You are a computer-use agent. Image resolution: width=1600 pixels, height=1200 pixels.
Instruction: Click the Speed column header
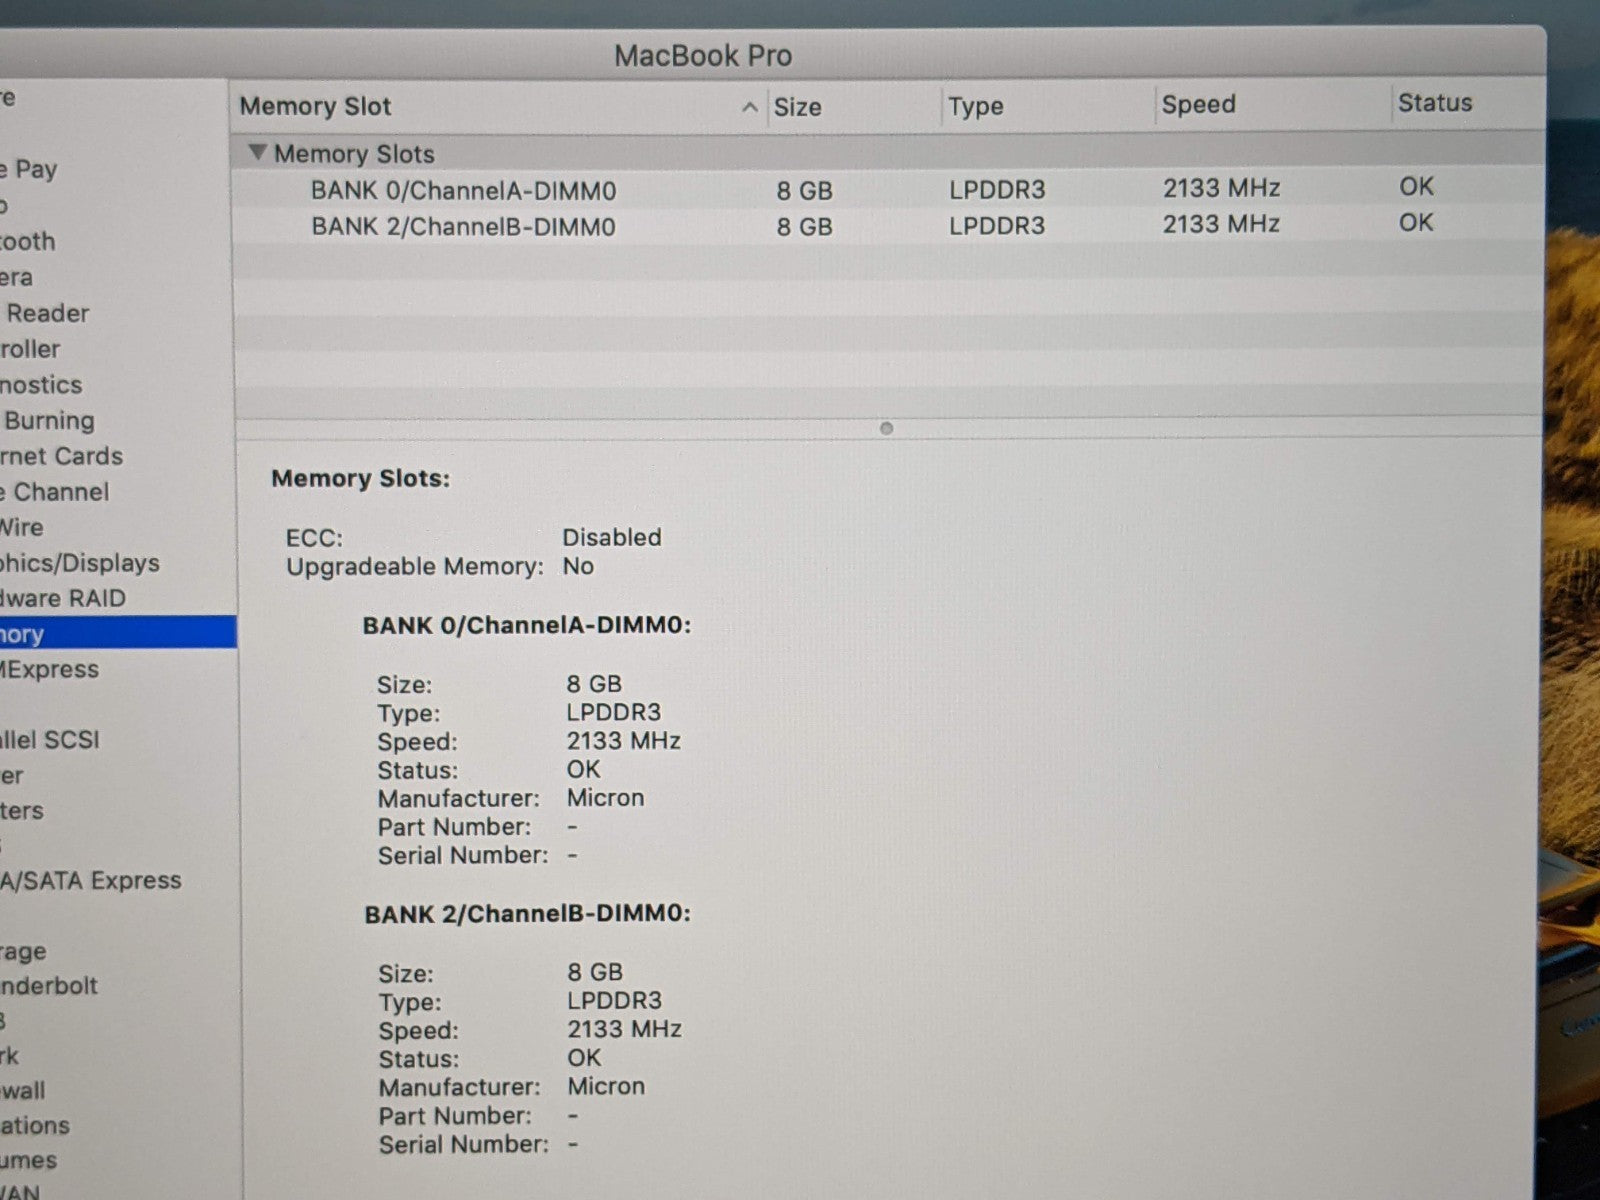click(1198, 104)
